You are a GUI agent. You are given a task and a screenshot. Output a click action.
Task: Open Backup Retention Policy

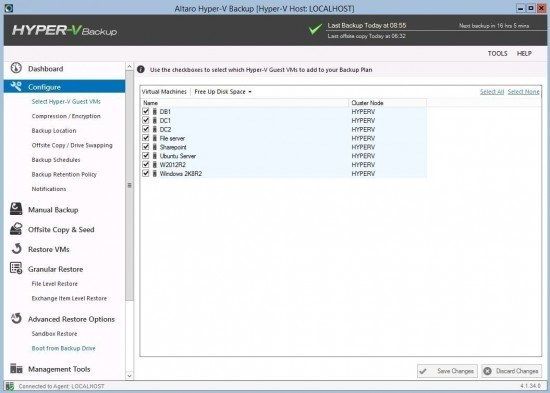(64, 174)
